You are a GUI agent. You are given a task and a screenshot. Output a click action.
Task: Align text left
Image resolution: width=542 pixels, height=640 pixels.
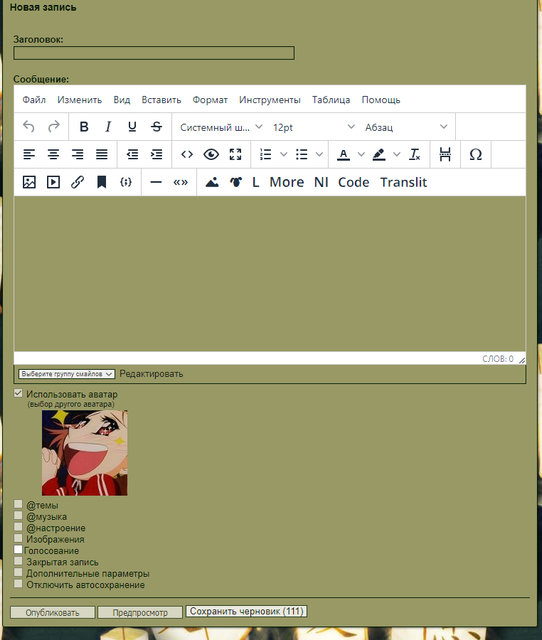(x=29, y=154)
